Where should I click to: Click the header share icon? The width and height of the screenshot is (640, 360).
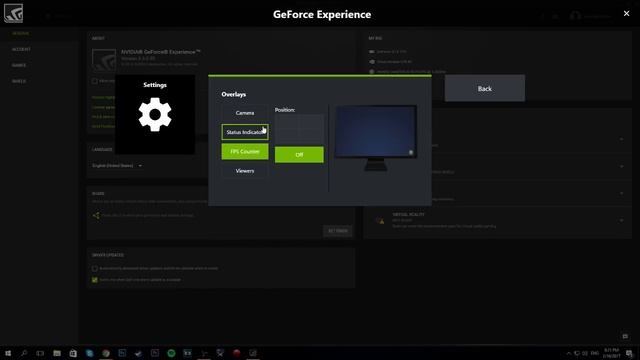coord(542,16)
